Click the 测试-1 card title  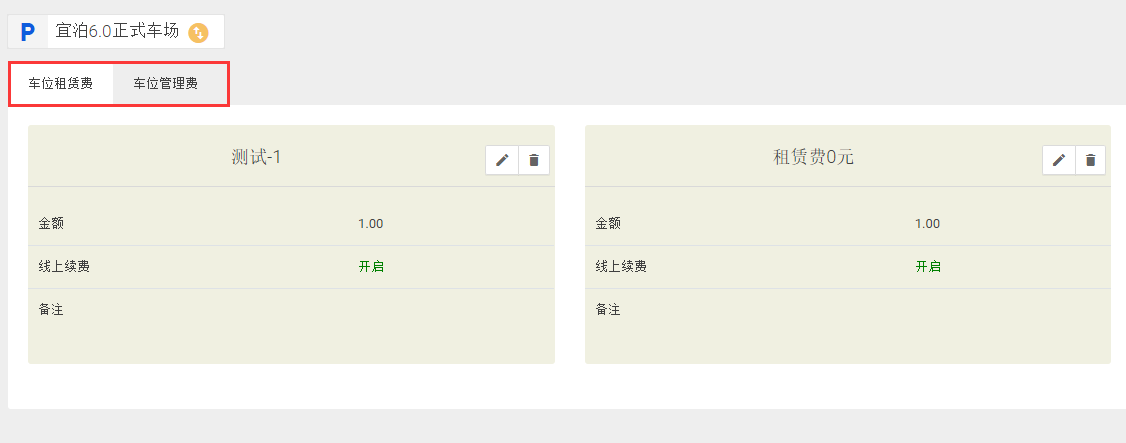pos(256,157)
